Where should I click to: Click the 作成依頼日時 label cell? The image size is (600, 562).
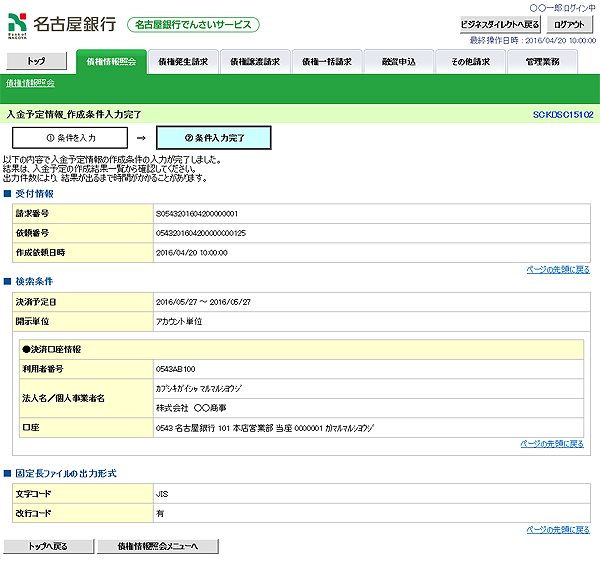coord(83,253)
